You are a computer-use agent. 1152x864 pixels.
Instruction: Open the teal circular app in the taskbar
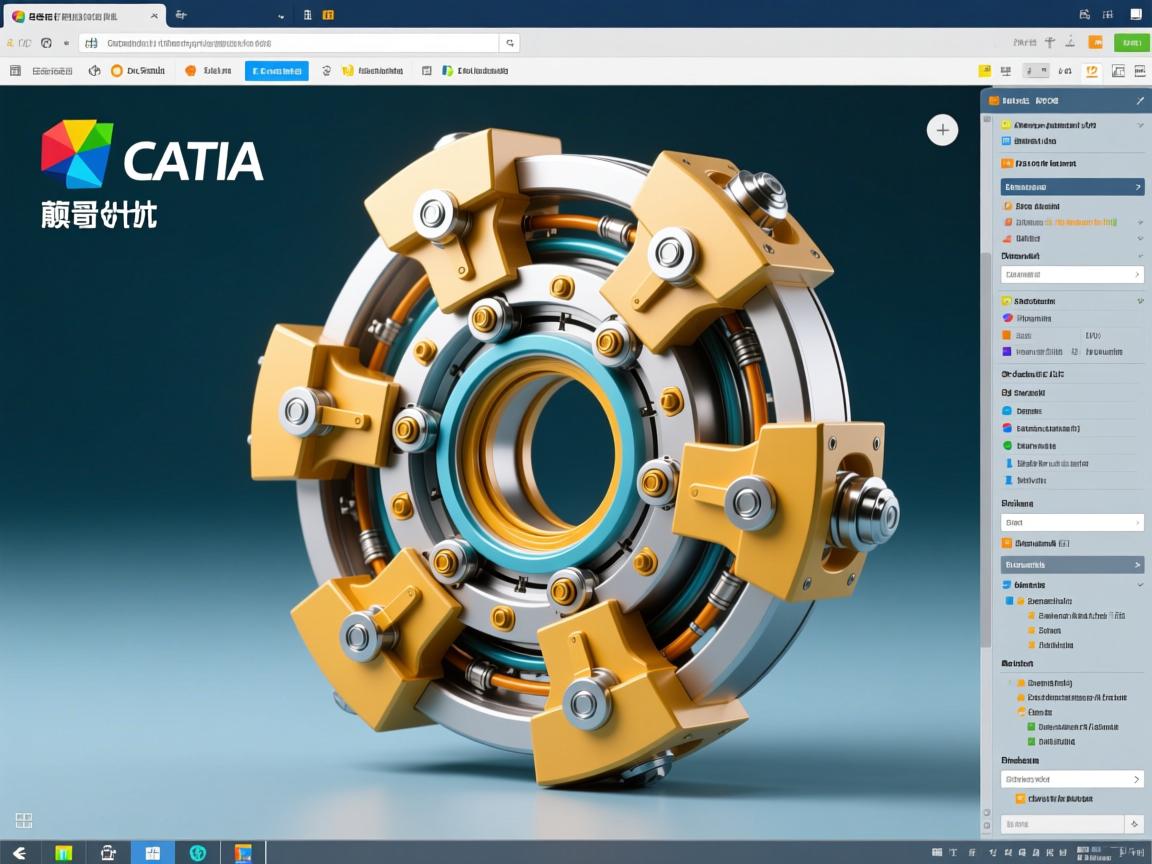pos(197,853)
